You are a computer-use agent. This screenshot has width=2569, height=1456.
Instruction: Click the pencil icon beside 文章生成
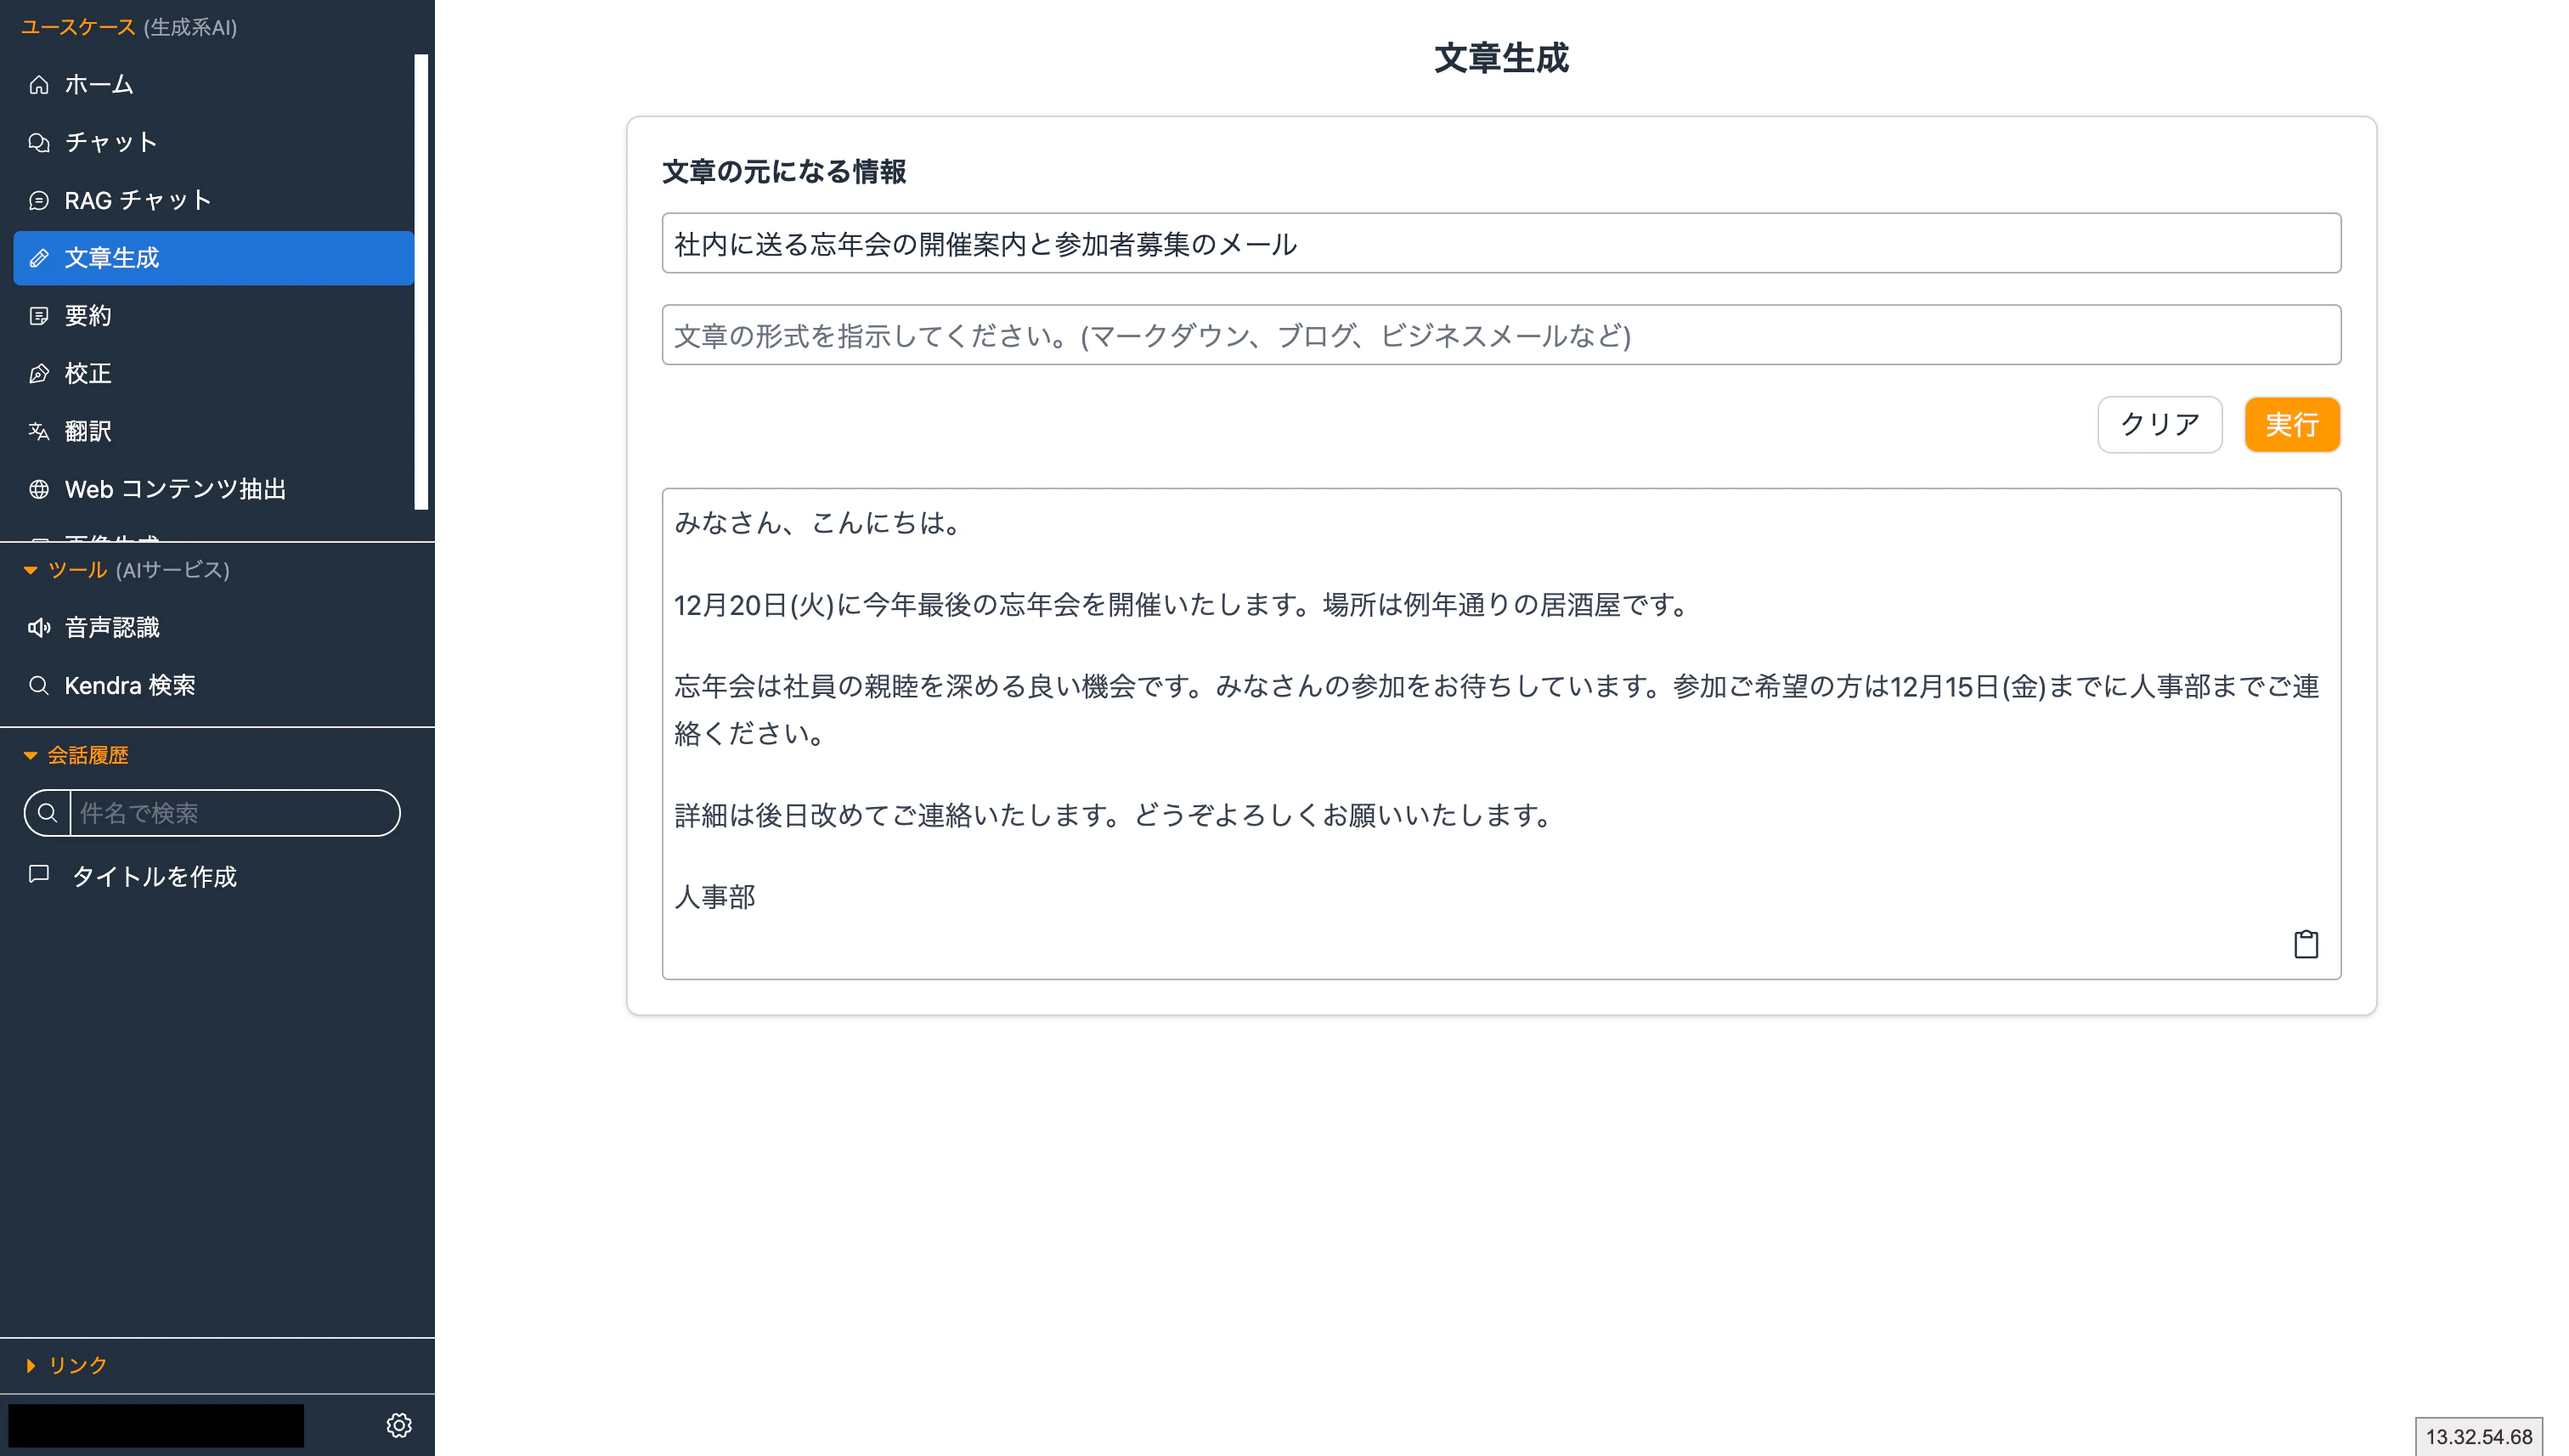pyautogui.click(x=39, y=258)
